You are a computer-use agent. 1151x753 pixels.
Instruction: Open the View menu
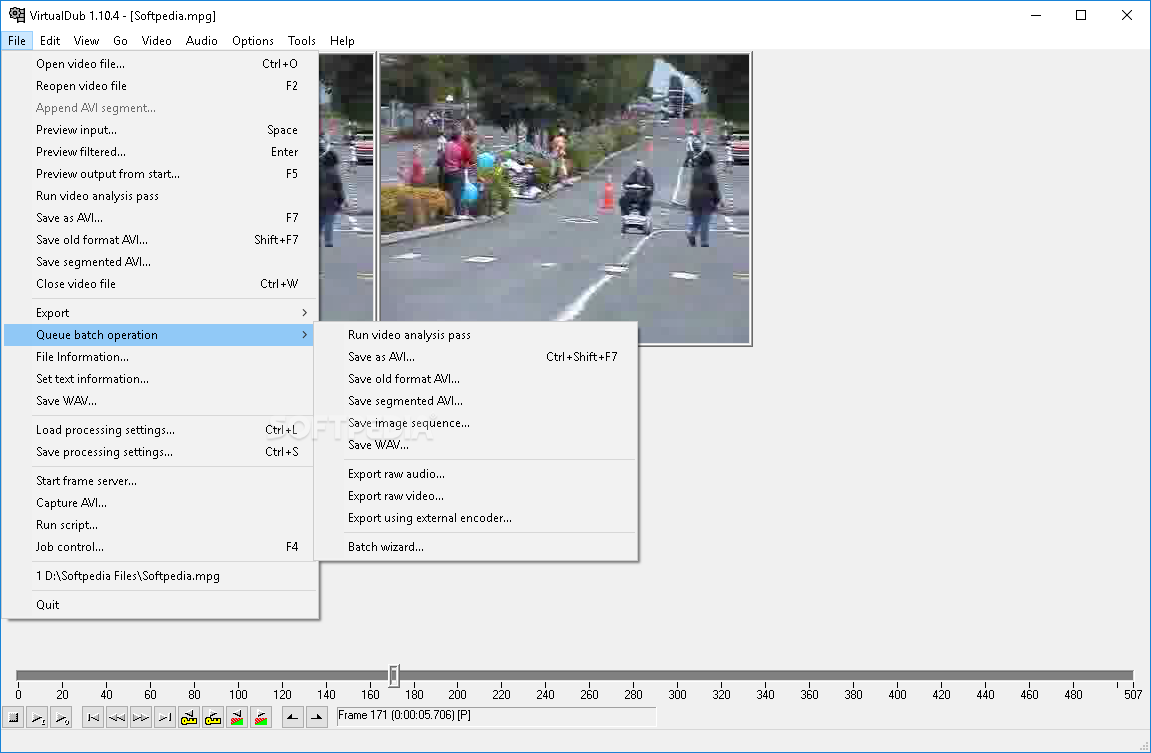(86, 41)
